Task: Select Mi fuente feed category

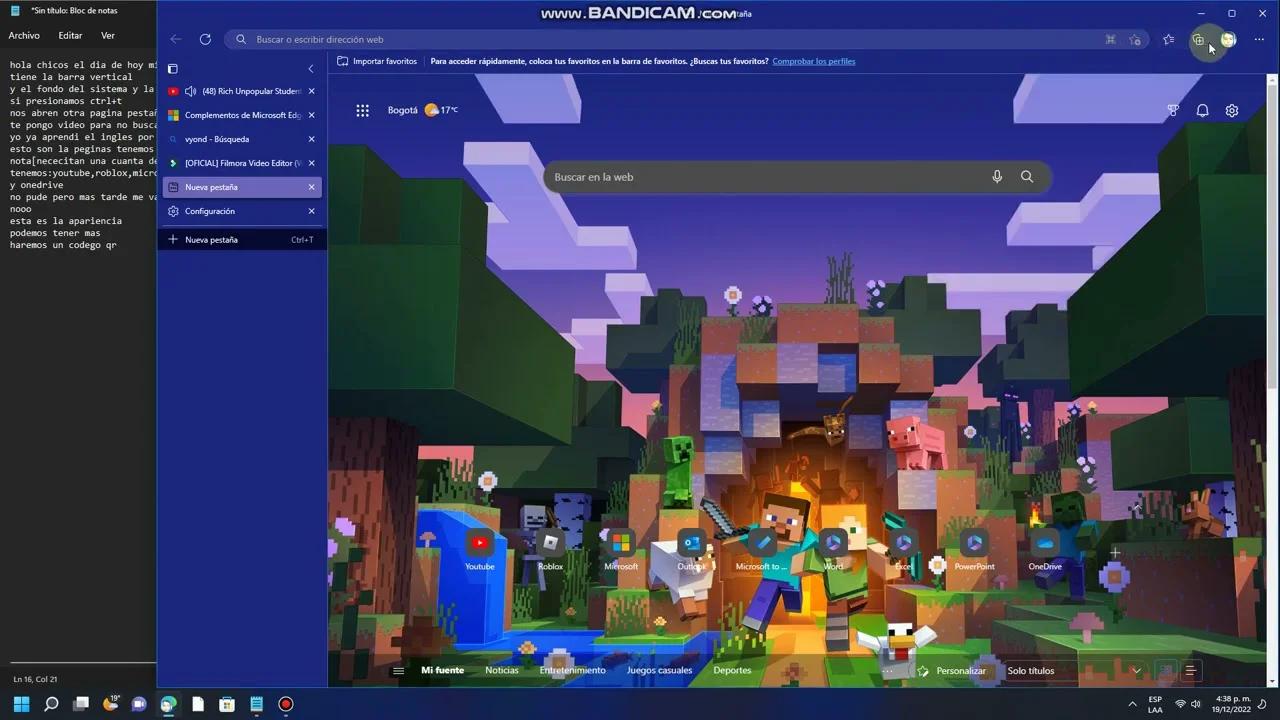Action: 442,671
